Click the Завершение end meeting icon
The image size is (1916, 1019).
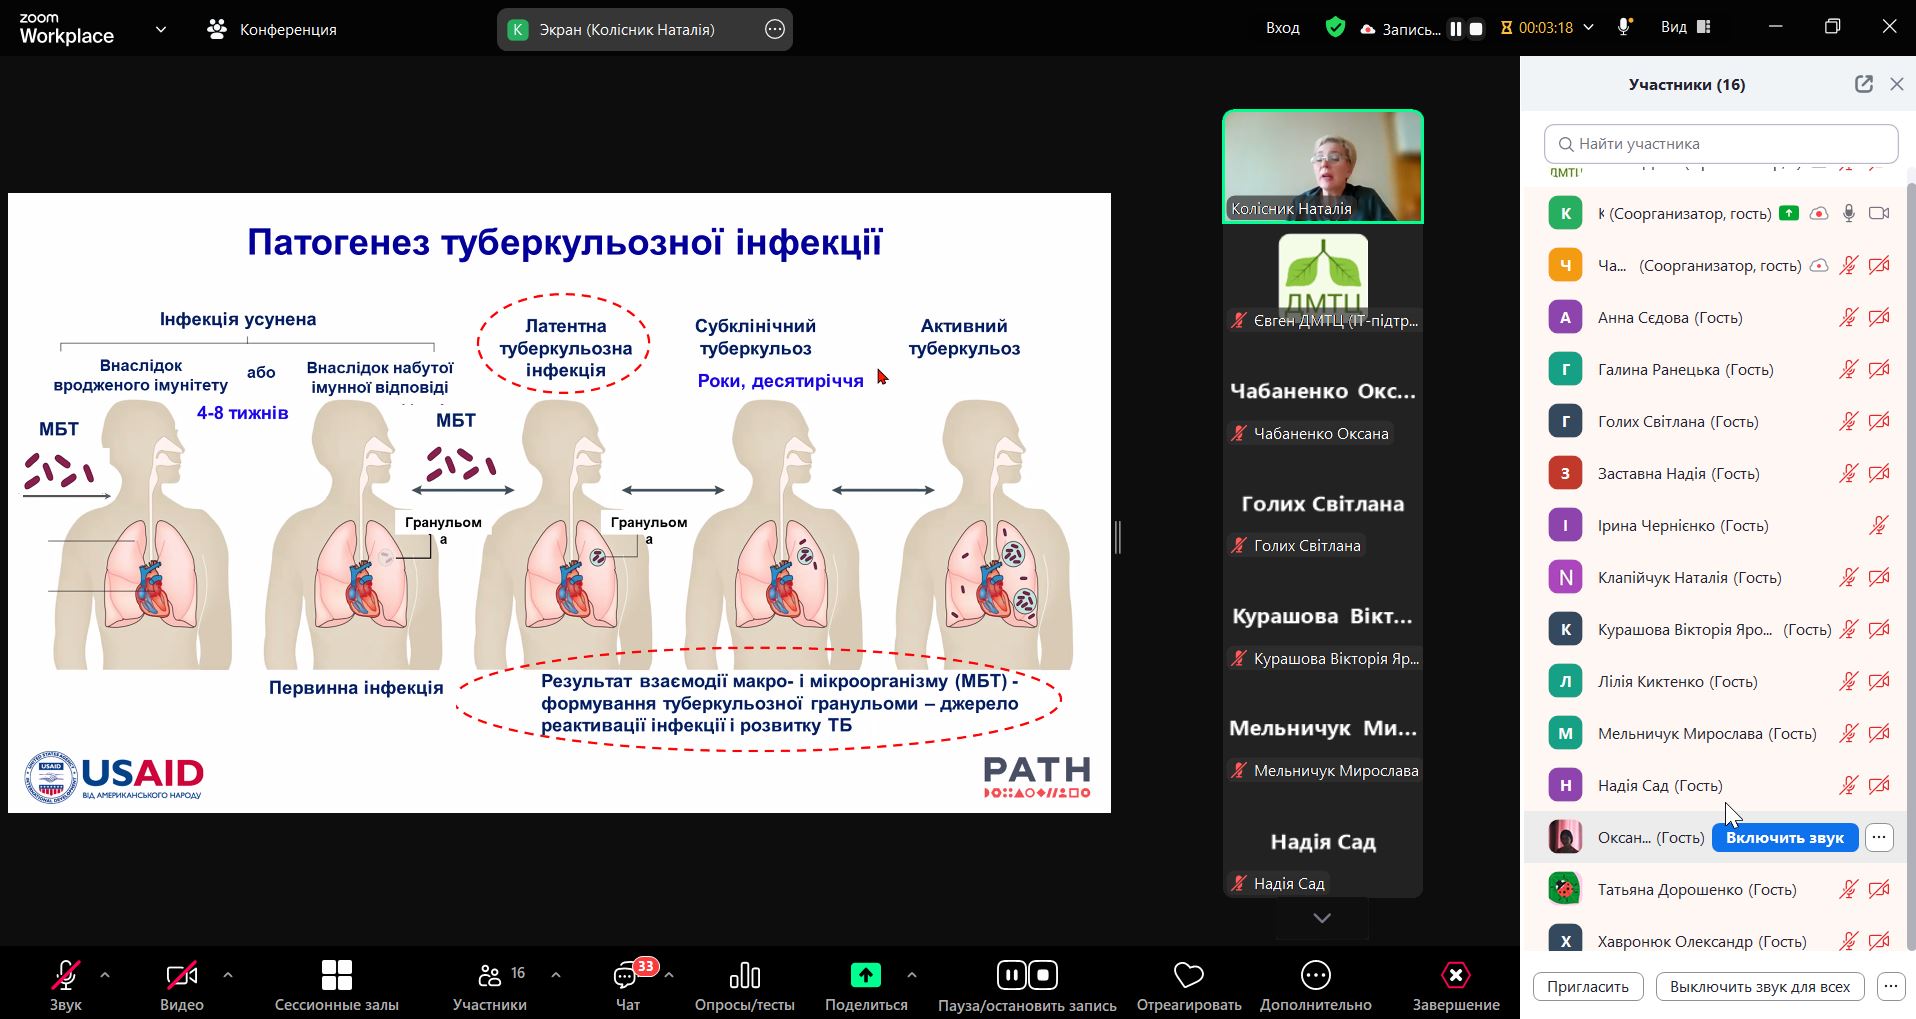1455,975
